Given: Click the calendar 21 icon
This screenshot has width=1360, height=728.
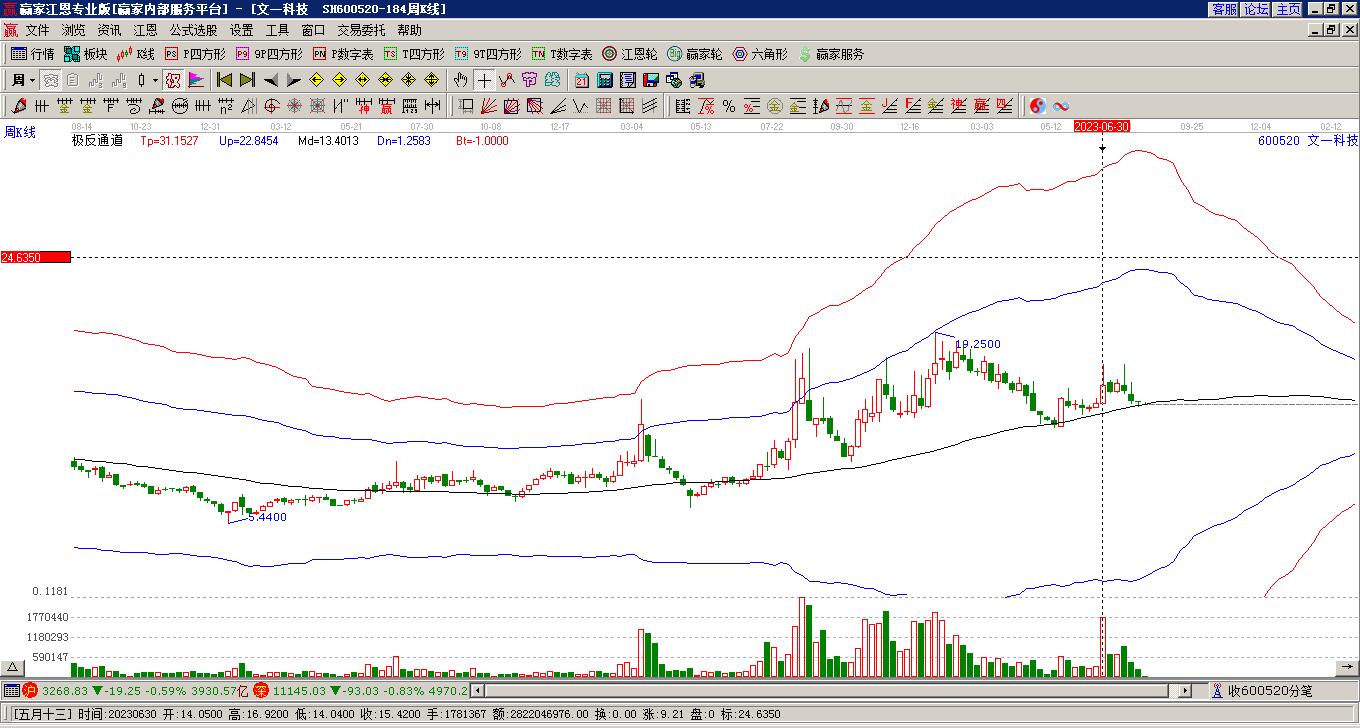Looking at the screenshot, I should pos(582,80).
